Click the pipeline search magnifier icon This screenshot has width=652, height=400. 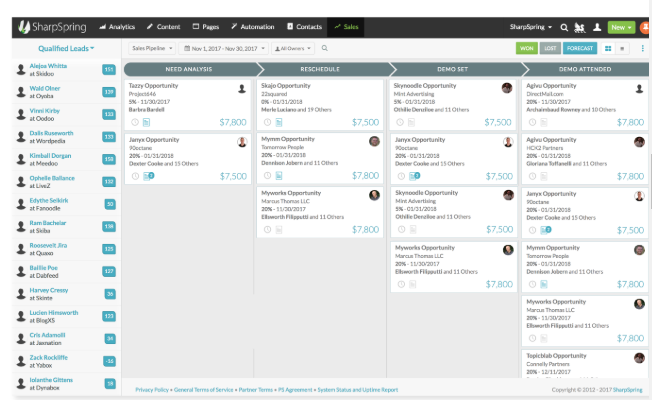[x=325, y=48]
